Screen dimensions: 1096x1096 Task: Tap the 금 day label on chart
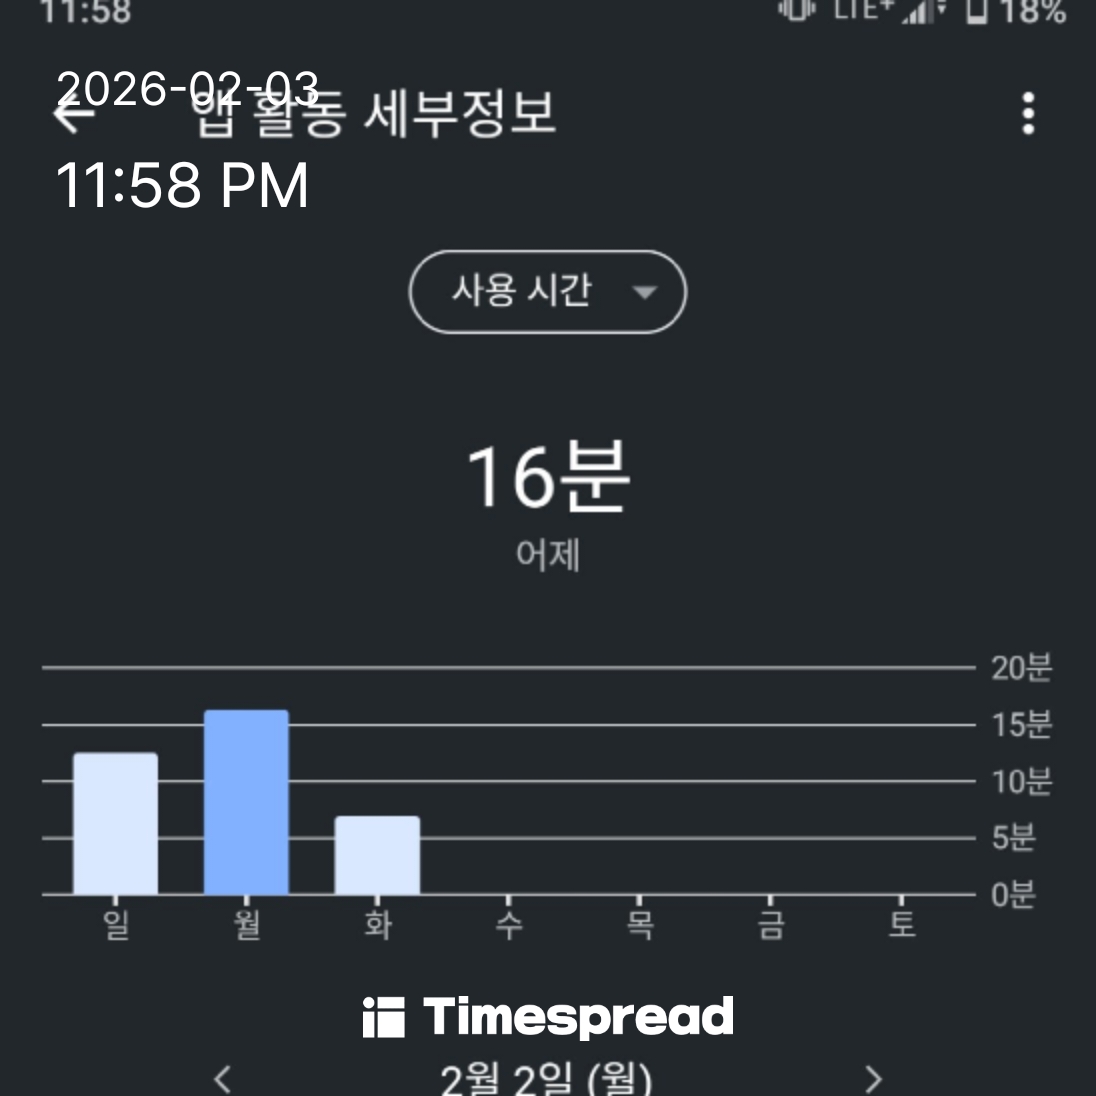tap(771, 923)
